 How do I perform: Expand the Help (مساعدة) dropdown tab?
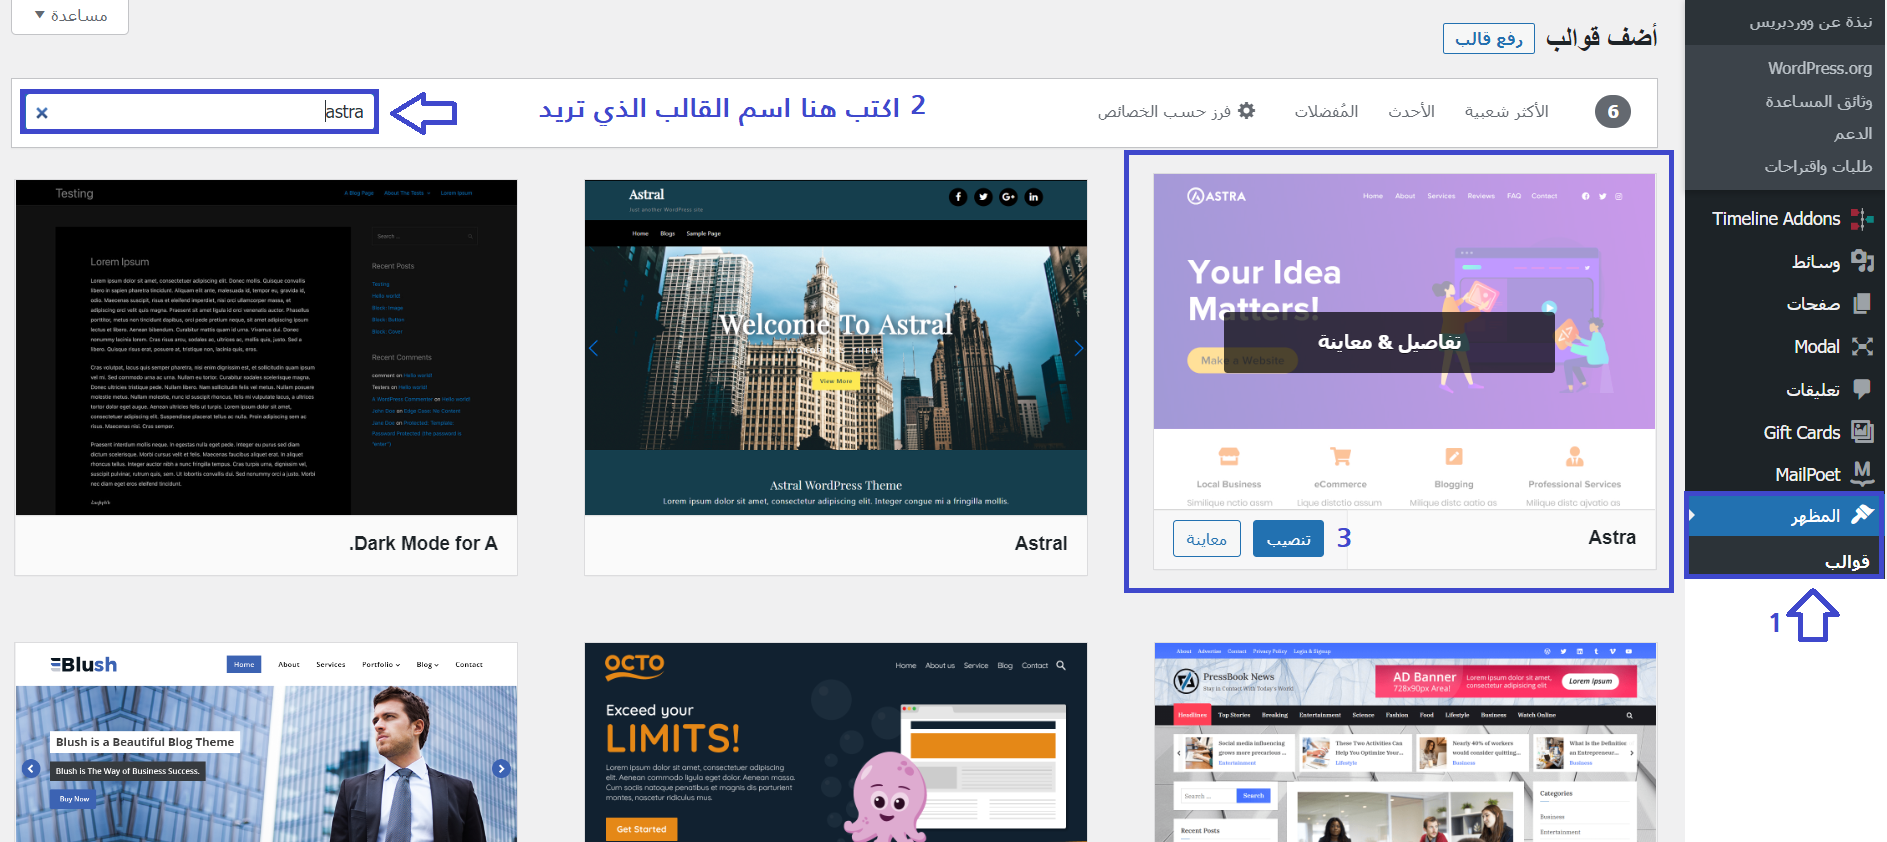pyautogui.click(x=70, y=16)
